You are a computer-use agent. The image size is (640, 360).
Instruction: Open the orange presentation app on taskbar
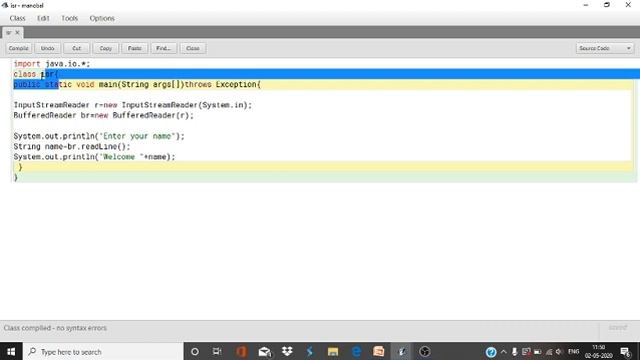(x=379, y=351)
